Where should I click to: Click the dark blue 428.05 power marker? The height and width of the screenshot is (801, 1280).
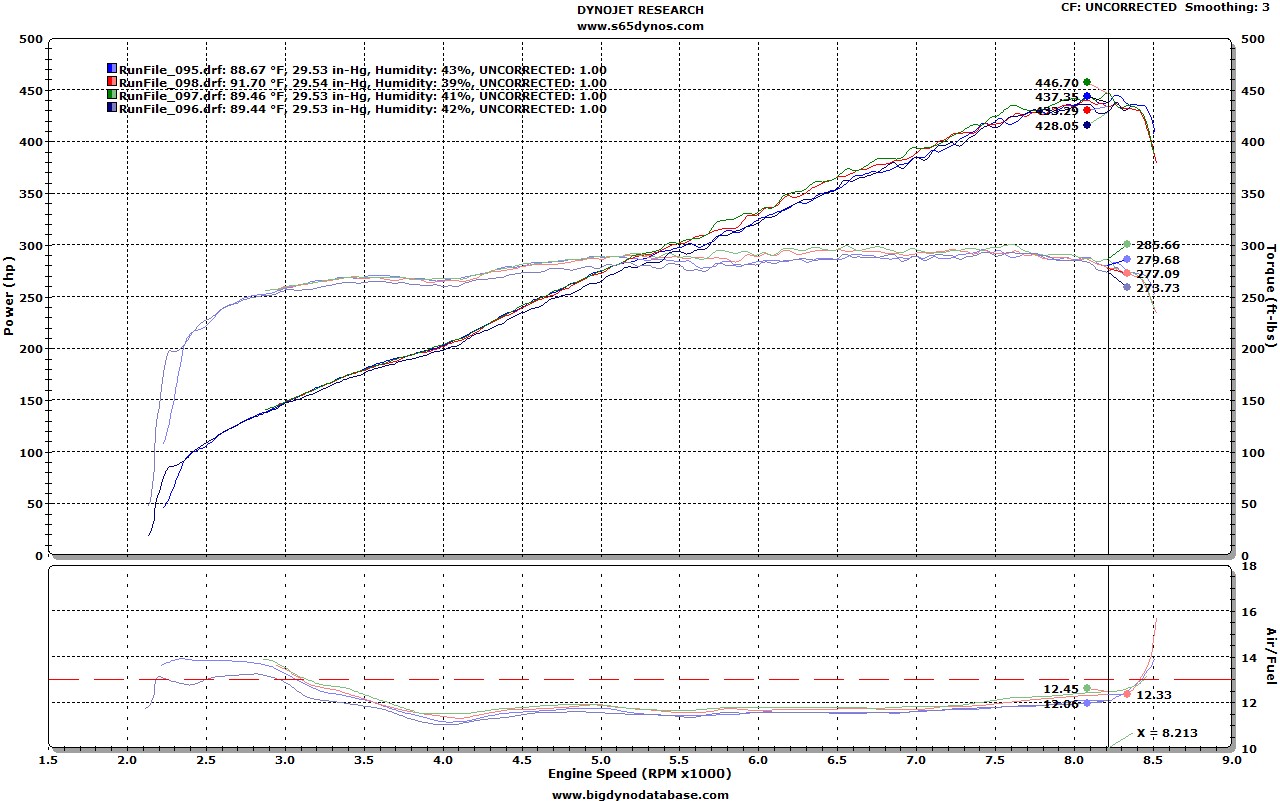pos(1087,125)
